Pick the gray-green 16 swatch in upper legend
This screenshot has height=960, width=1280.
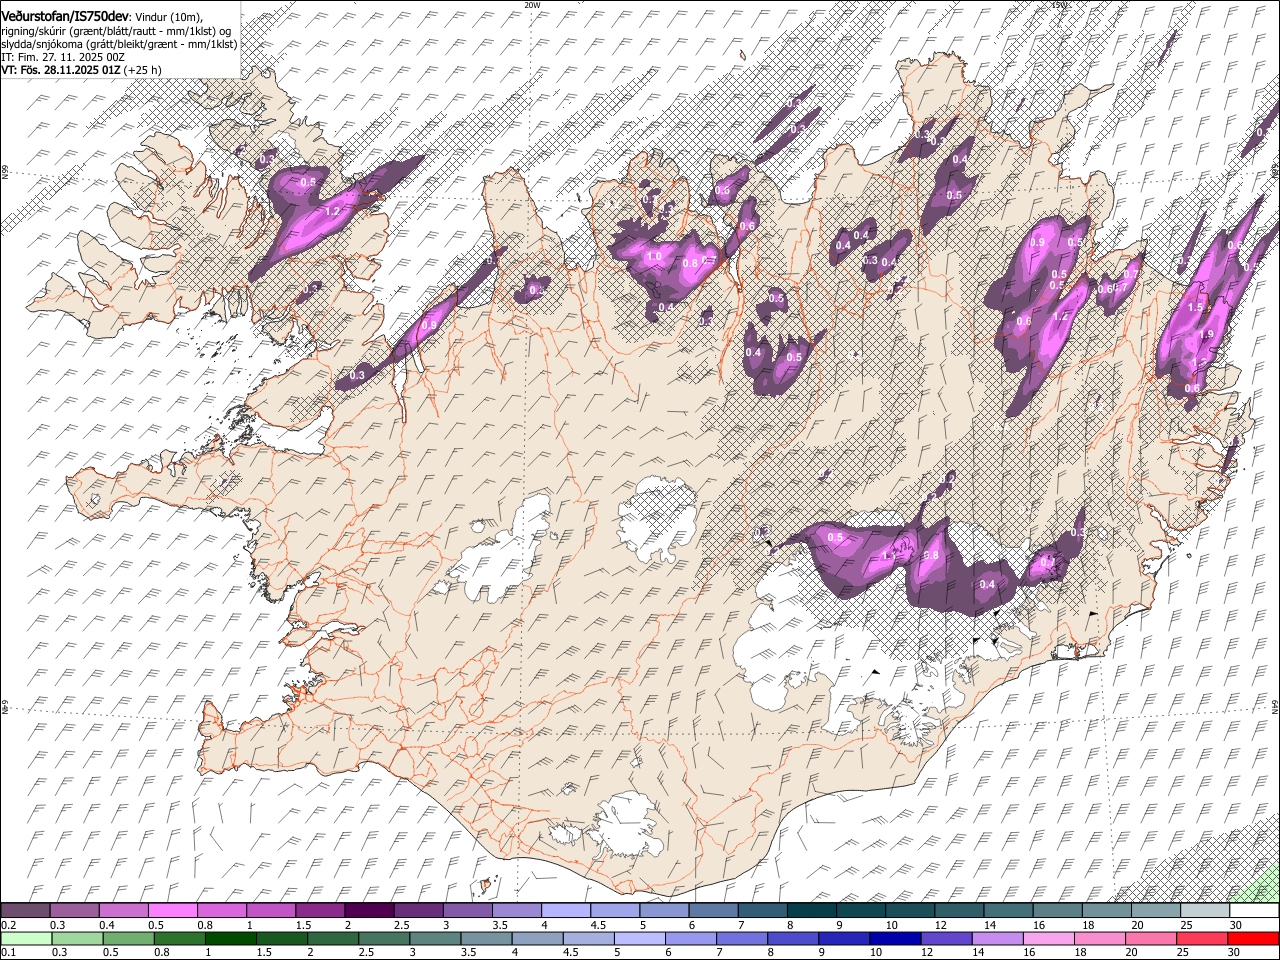(1058, 911)
